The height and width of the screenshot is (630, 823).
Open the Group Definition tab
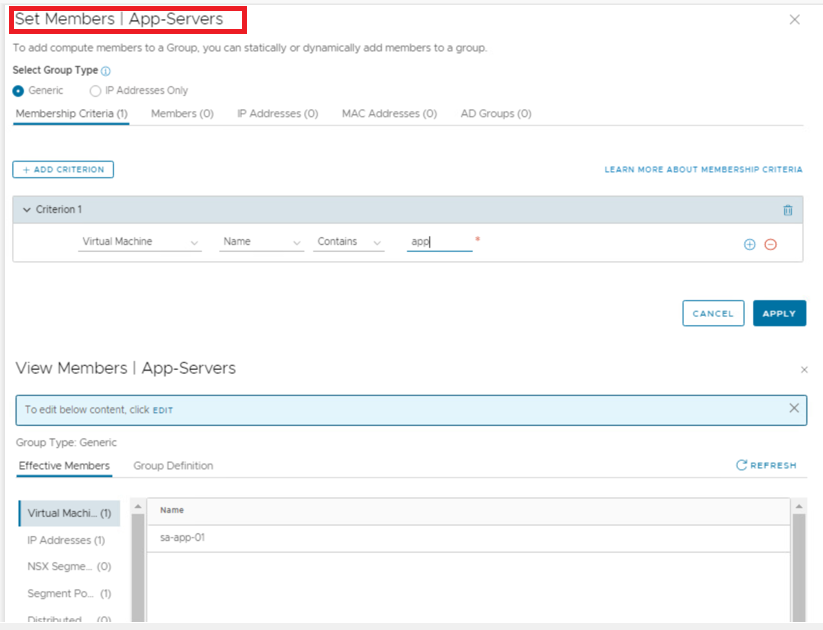(173, 466)
